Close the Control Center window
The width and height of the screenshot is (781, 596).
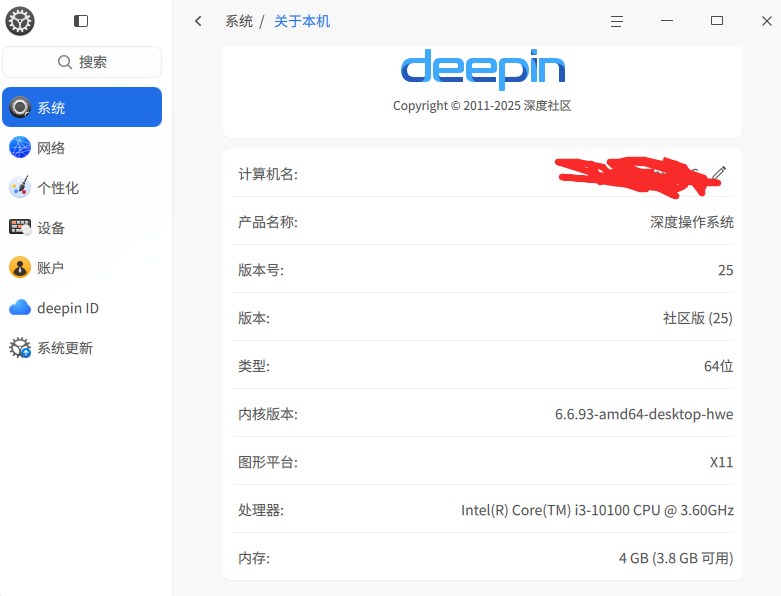[767, 21]
